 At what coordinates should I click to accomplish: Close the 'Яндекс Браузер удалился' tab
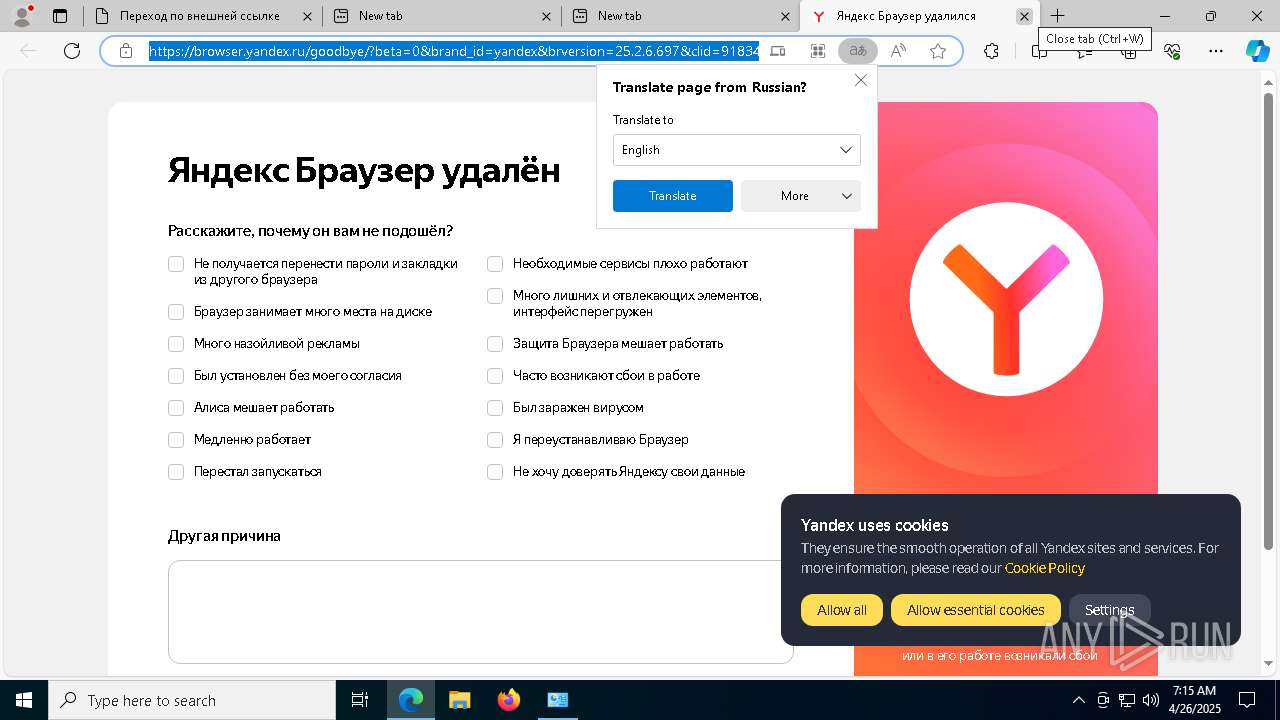coord(1024,16)
